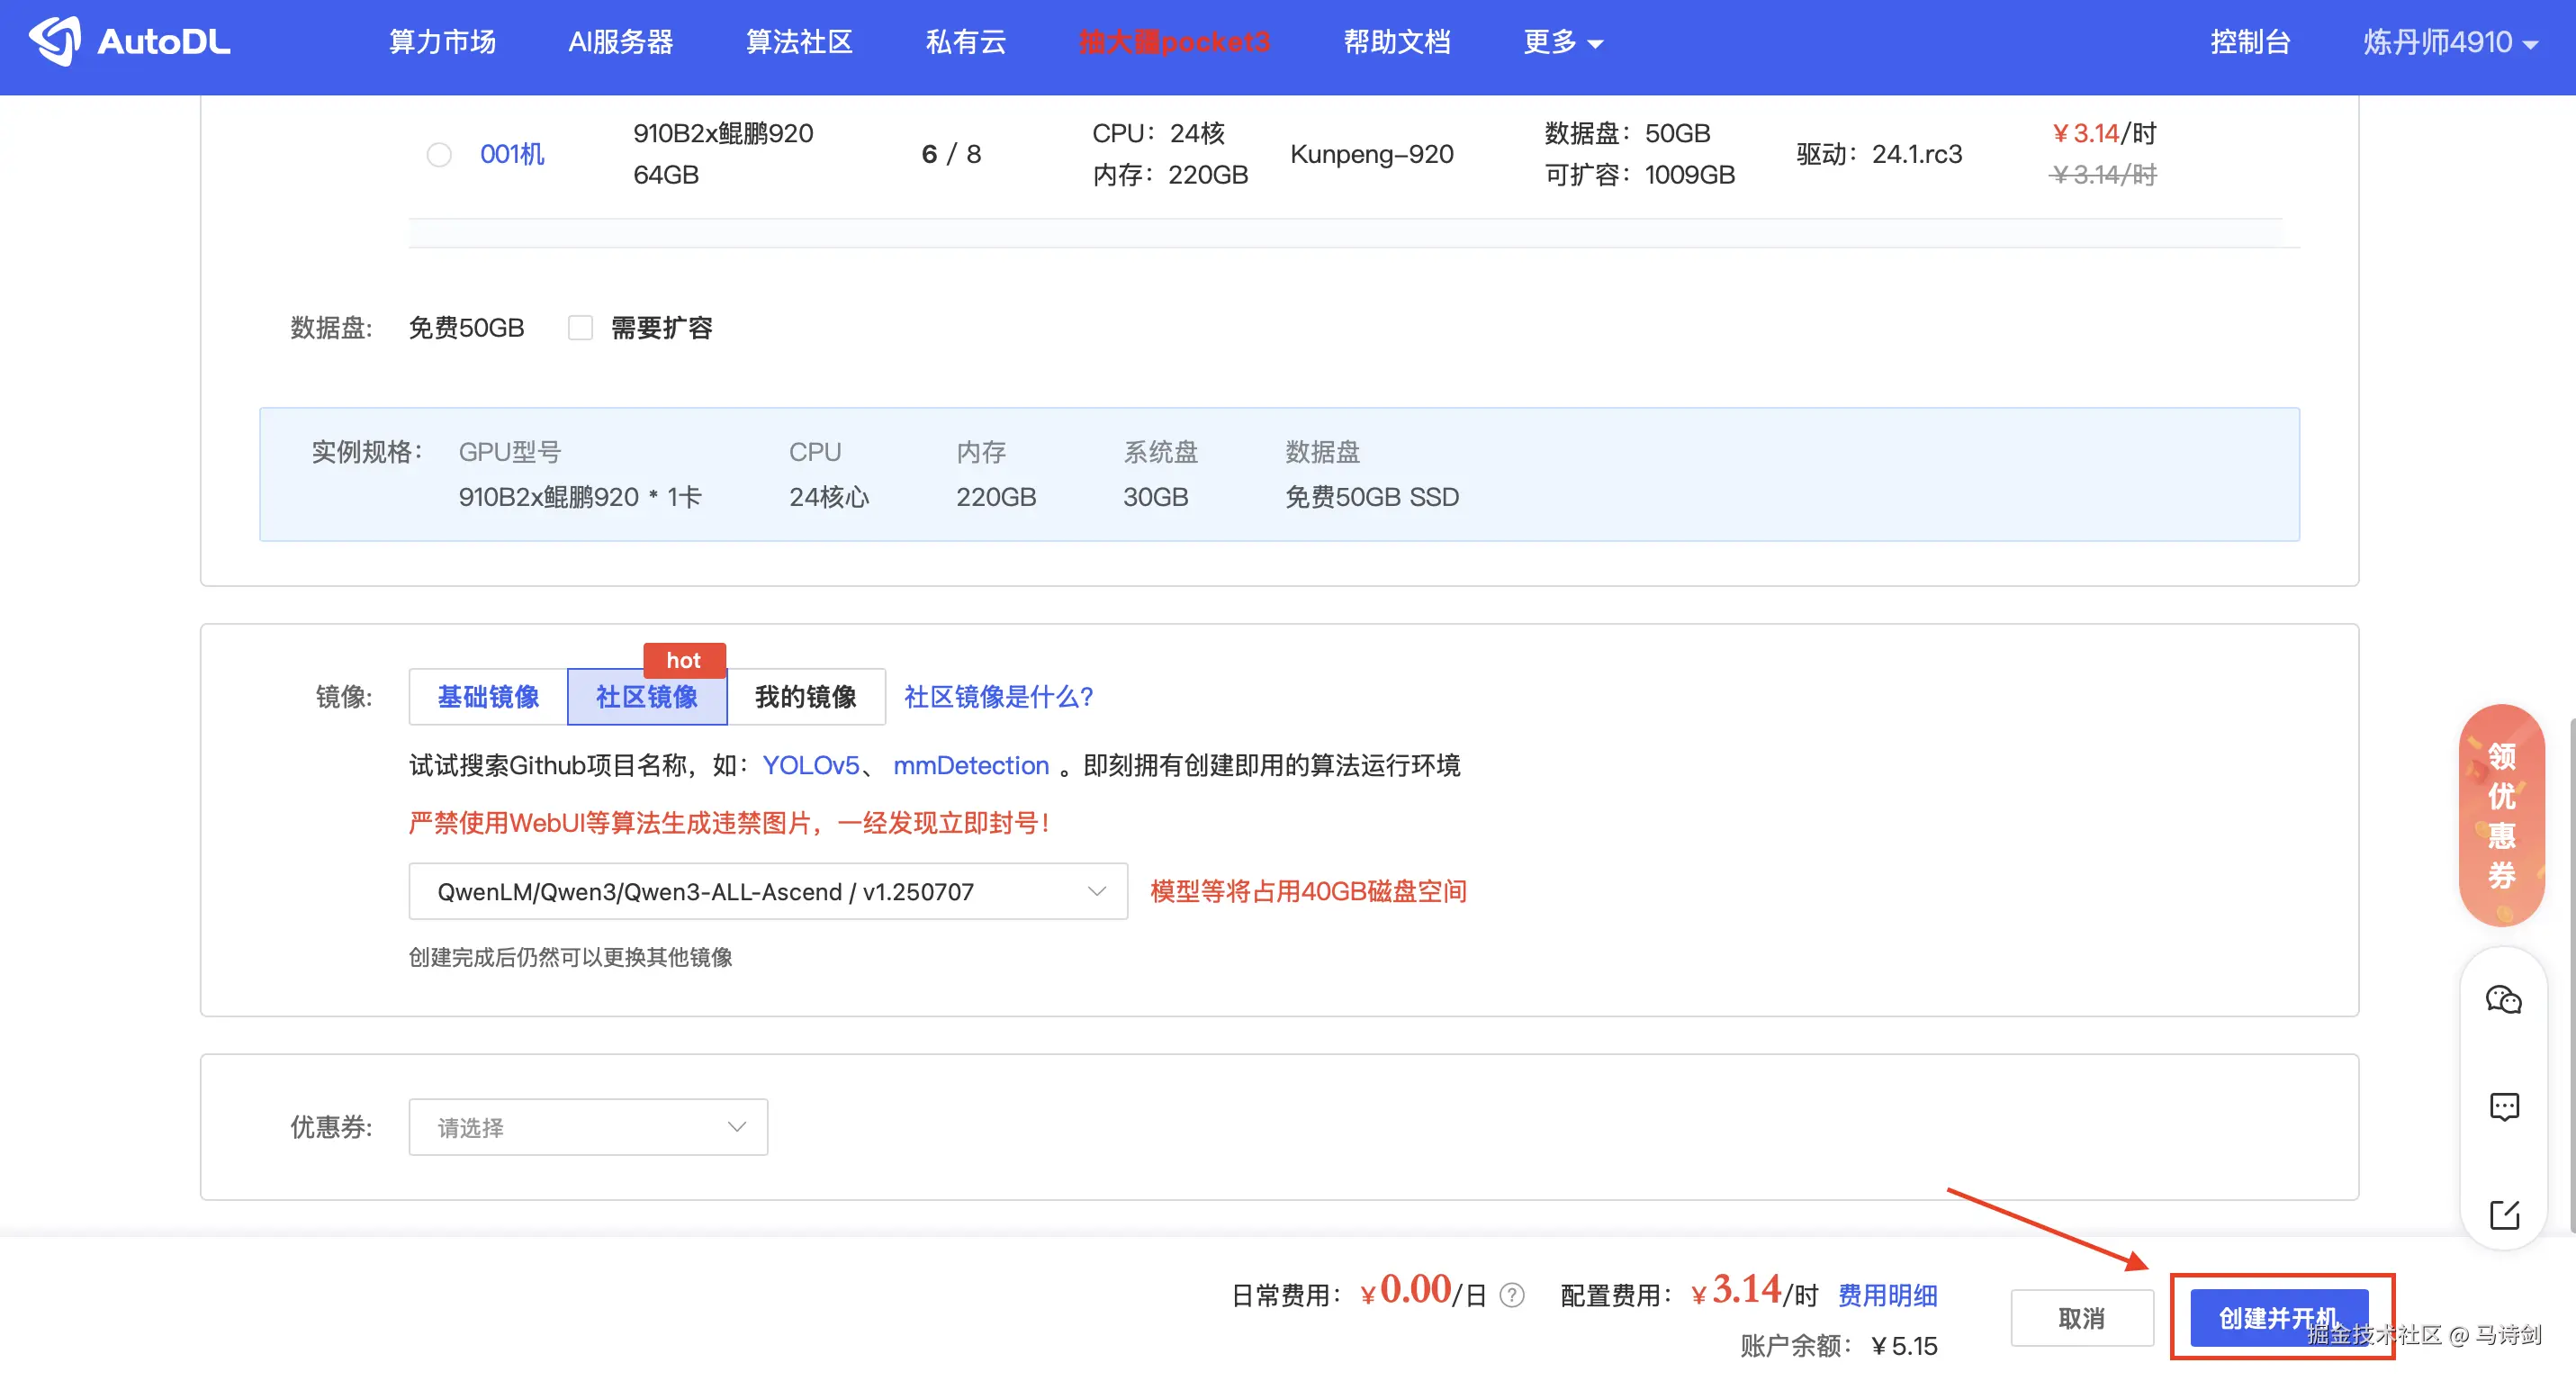Click the dropdown arrow next to 炼丹师4910

(2530, 43)
